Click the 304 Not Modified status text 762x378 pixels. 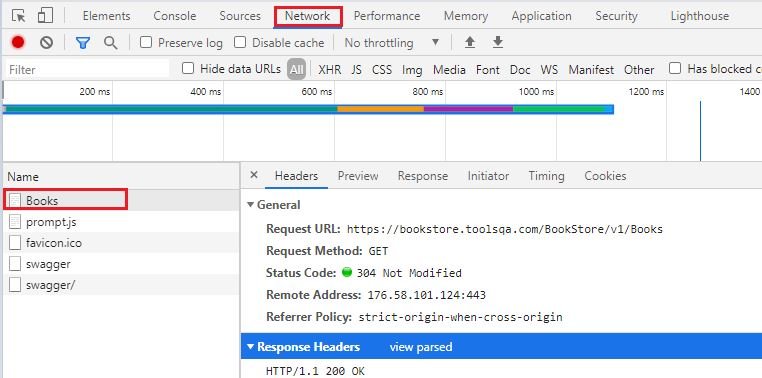pos(409,273)
